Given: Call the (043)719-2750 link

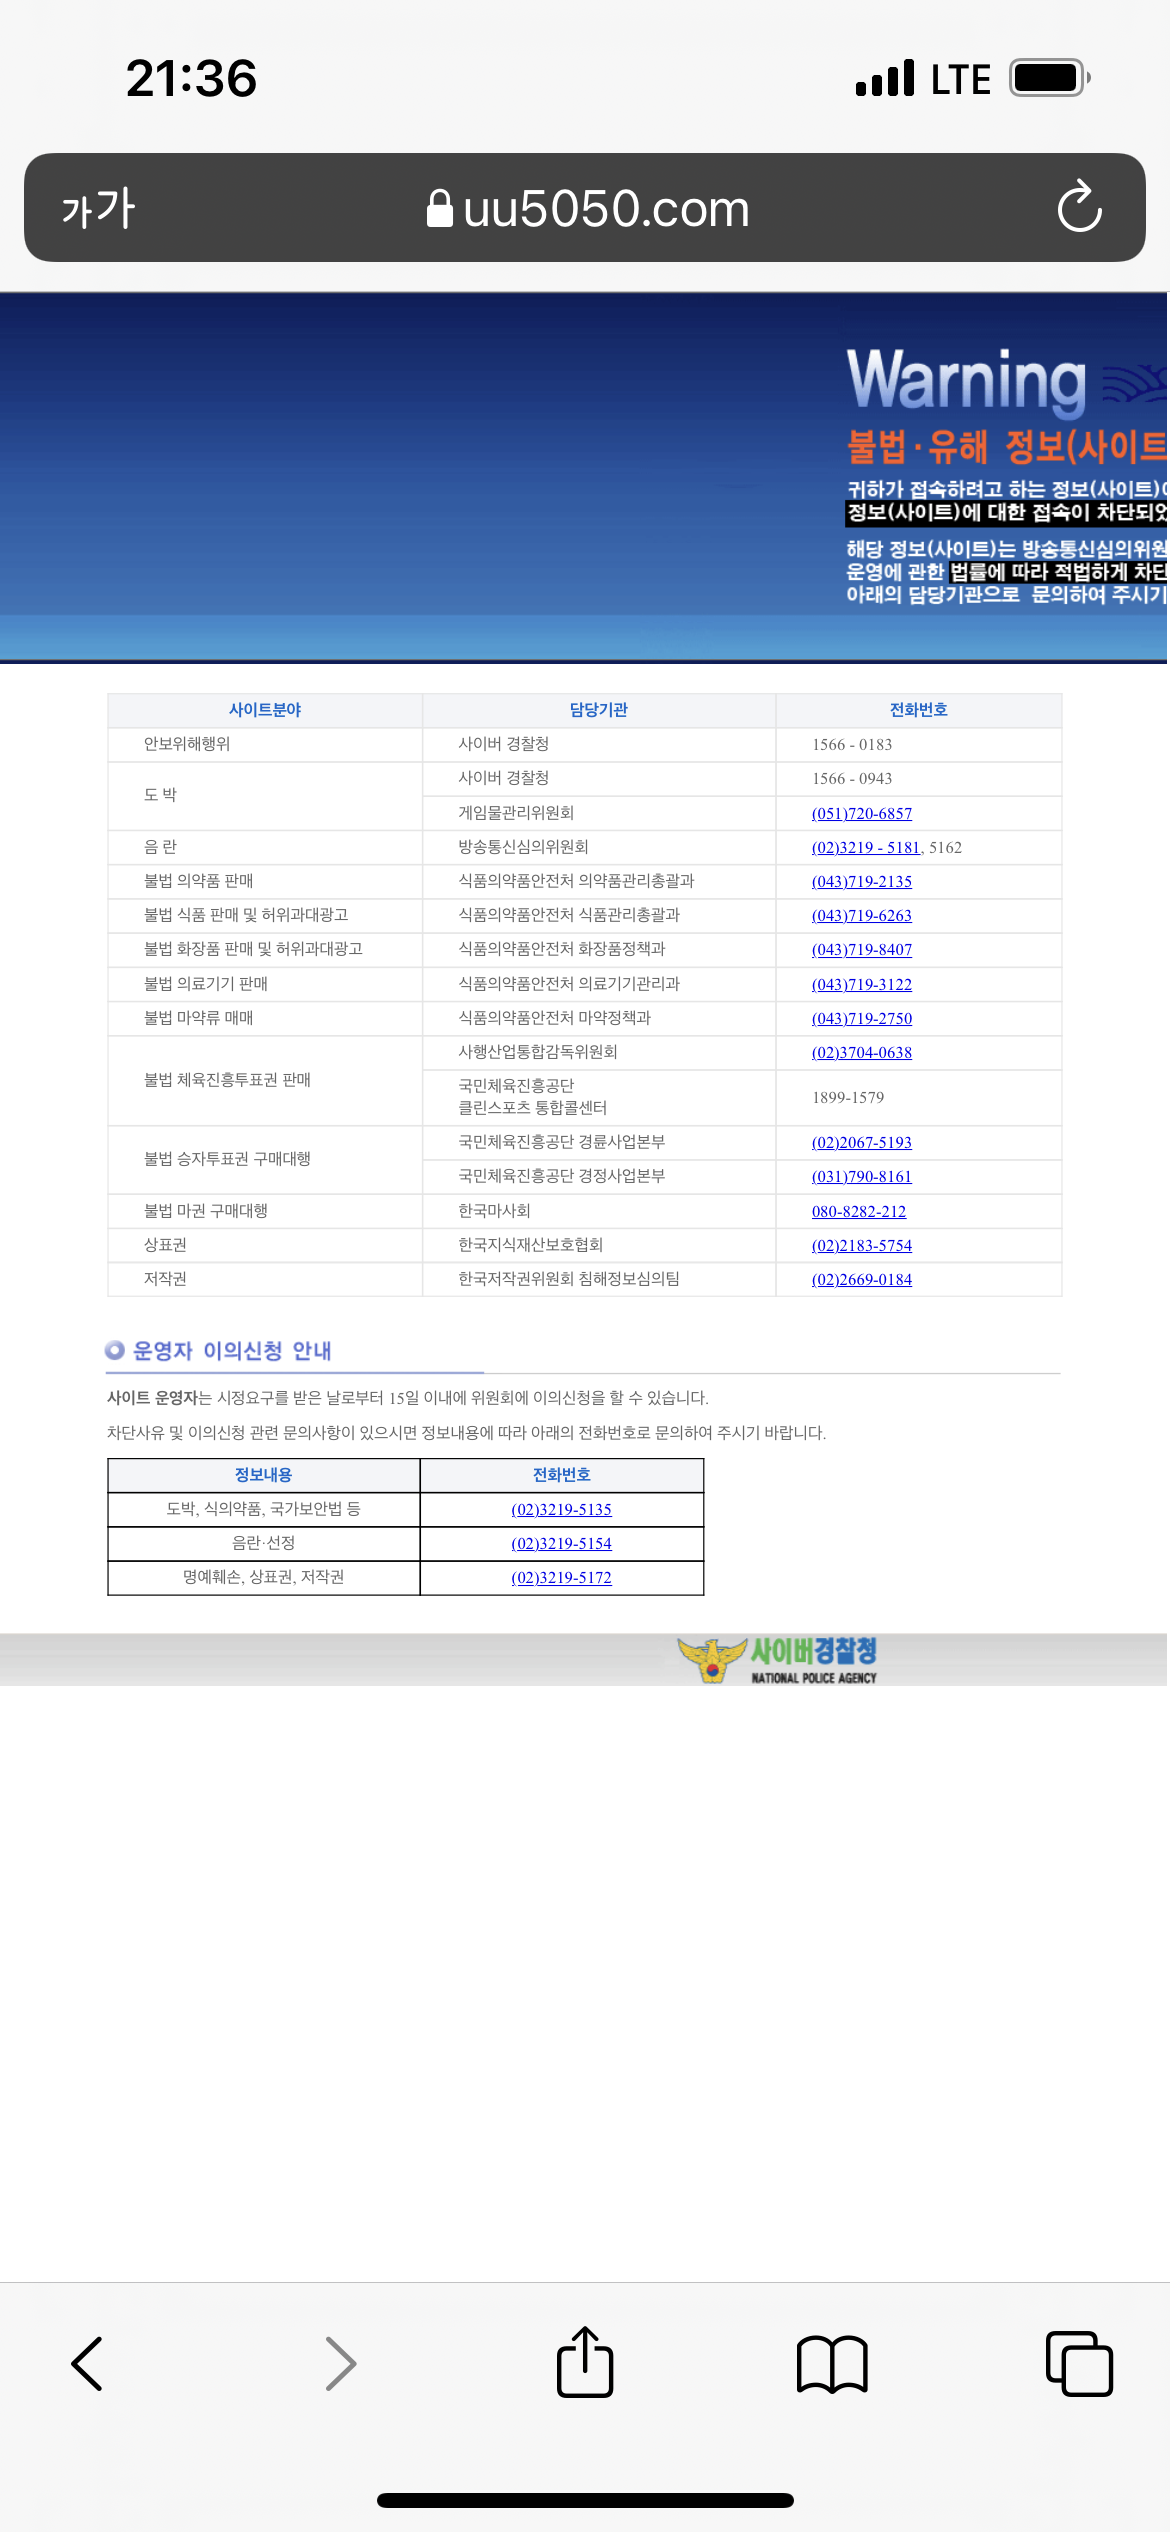Looking at the screenshot, I should (862, 1018).
